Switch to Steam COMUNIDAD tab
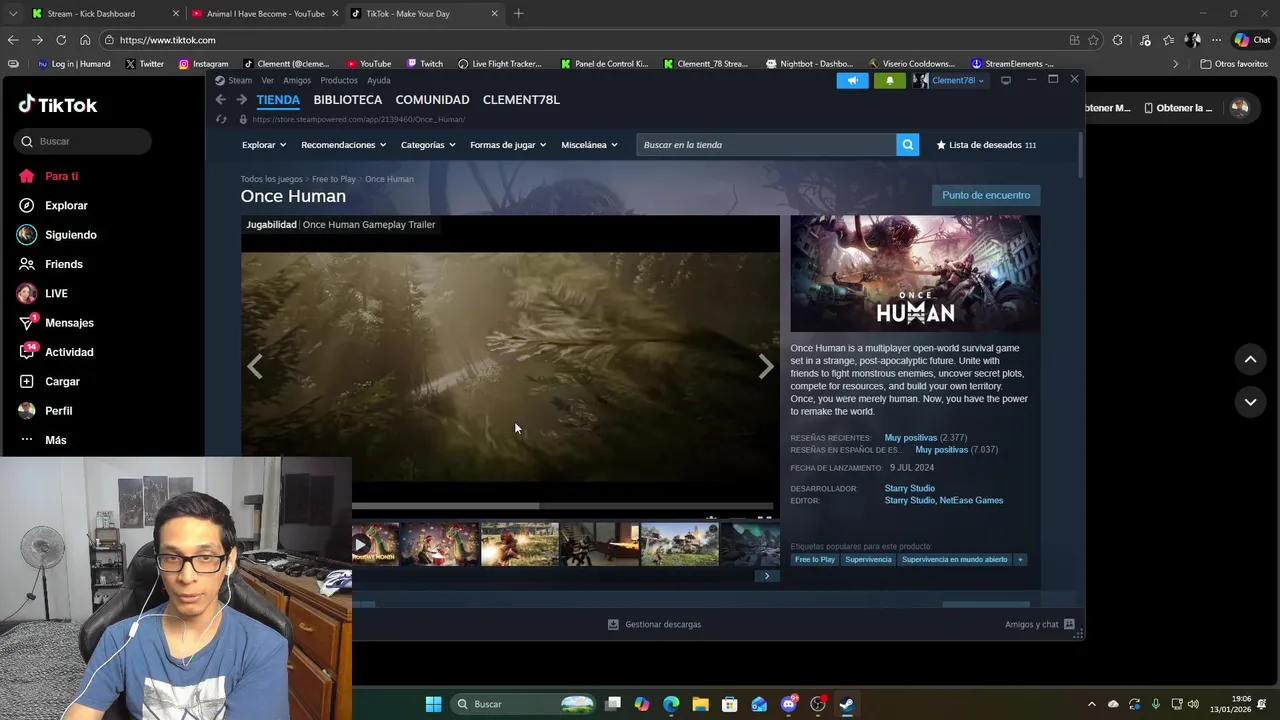1280x720 pixels. coord(432,100)
